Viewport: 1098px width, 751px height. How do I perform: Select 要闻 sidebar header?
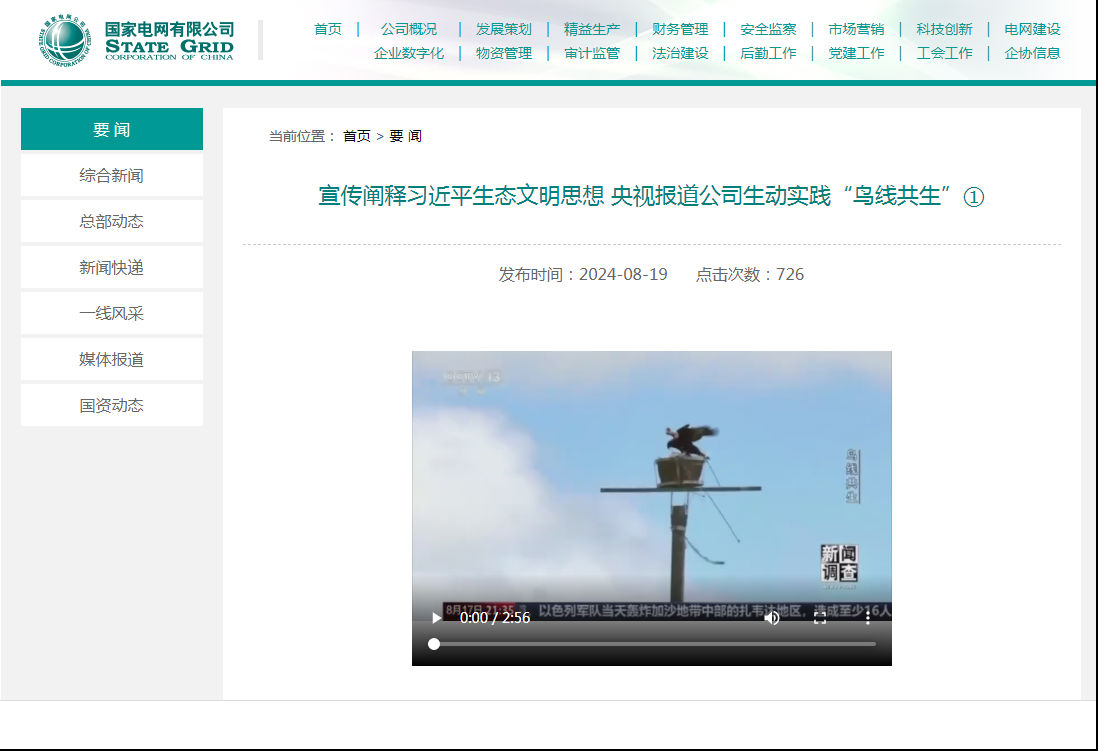coord(112,129)
